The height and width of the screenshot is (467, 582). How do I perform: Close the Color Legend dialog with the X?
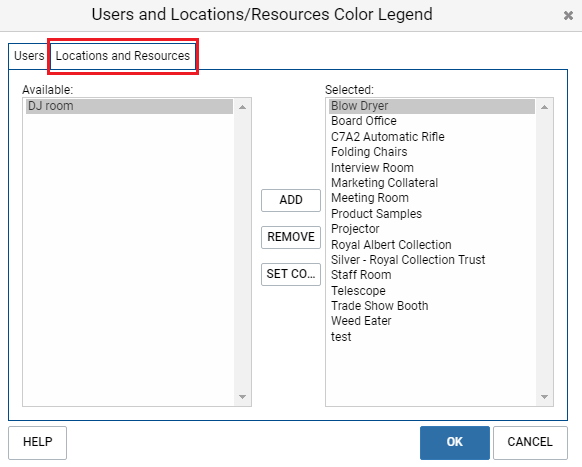[568, 16]
